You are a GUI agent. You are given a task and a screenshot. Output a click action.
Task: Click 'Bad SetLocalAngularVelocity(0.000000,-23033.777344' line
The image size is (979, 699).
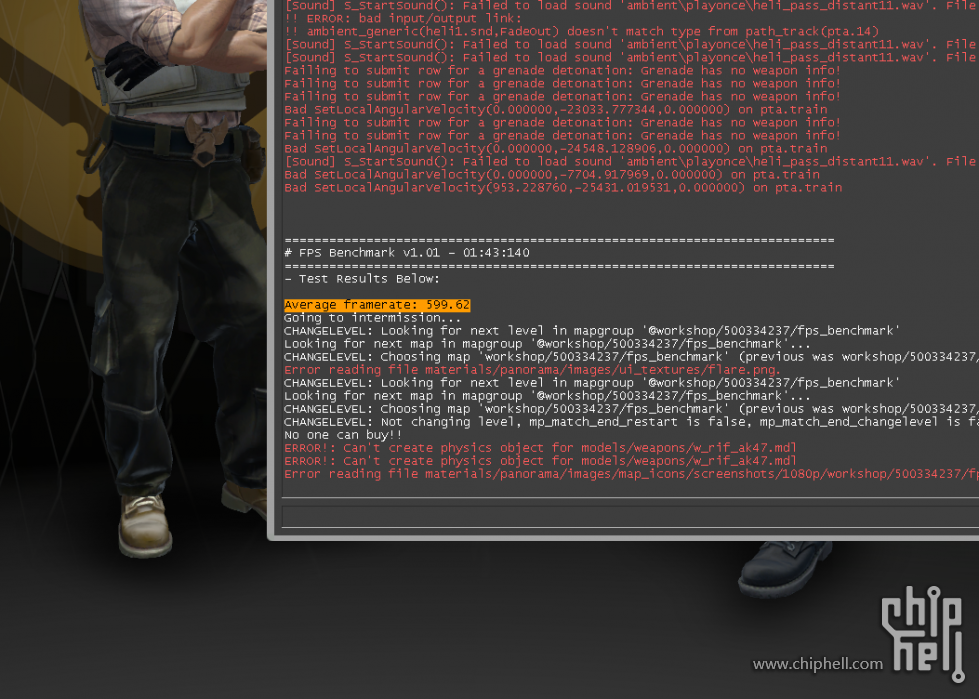click(556, 110)
